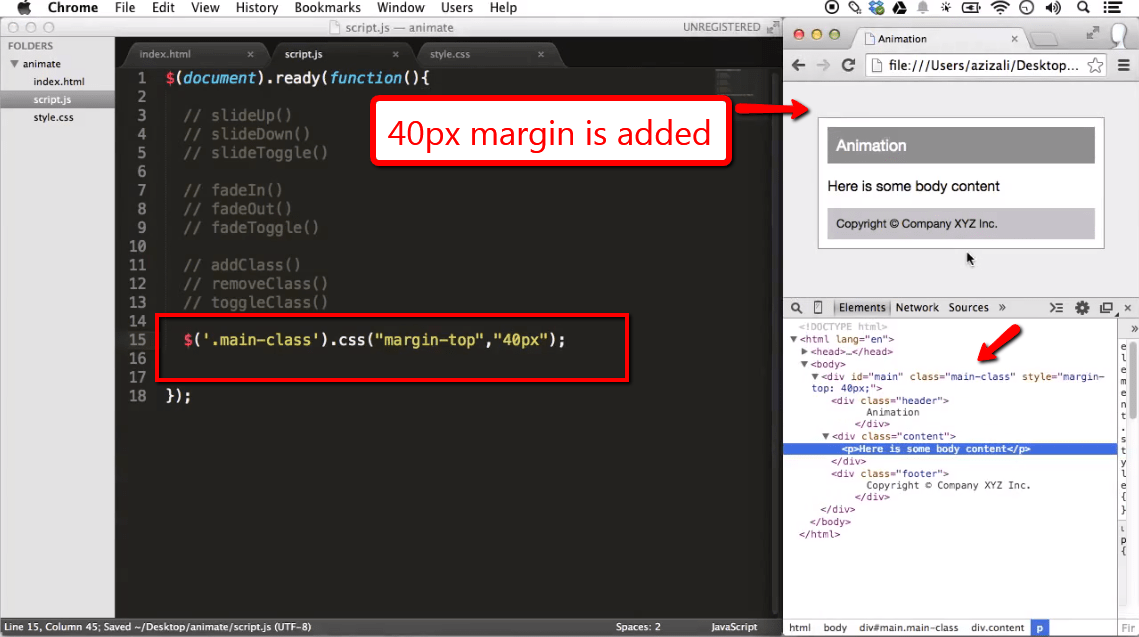Click the overflow chevron next to Sources
Image resolution: width=1139 pixels, height=637 pixels.
1002,307
